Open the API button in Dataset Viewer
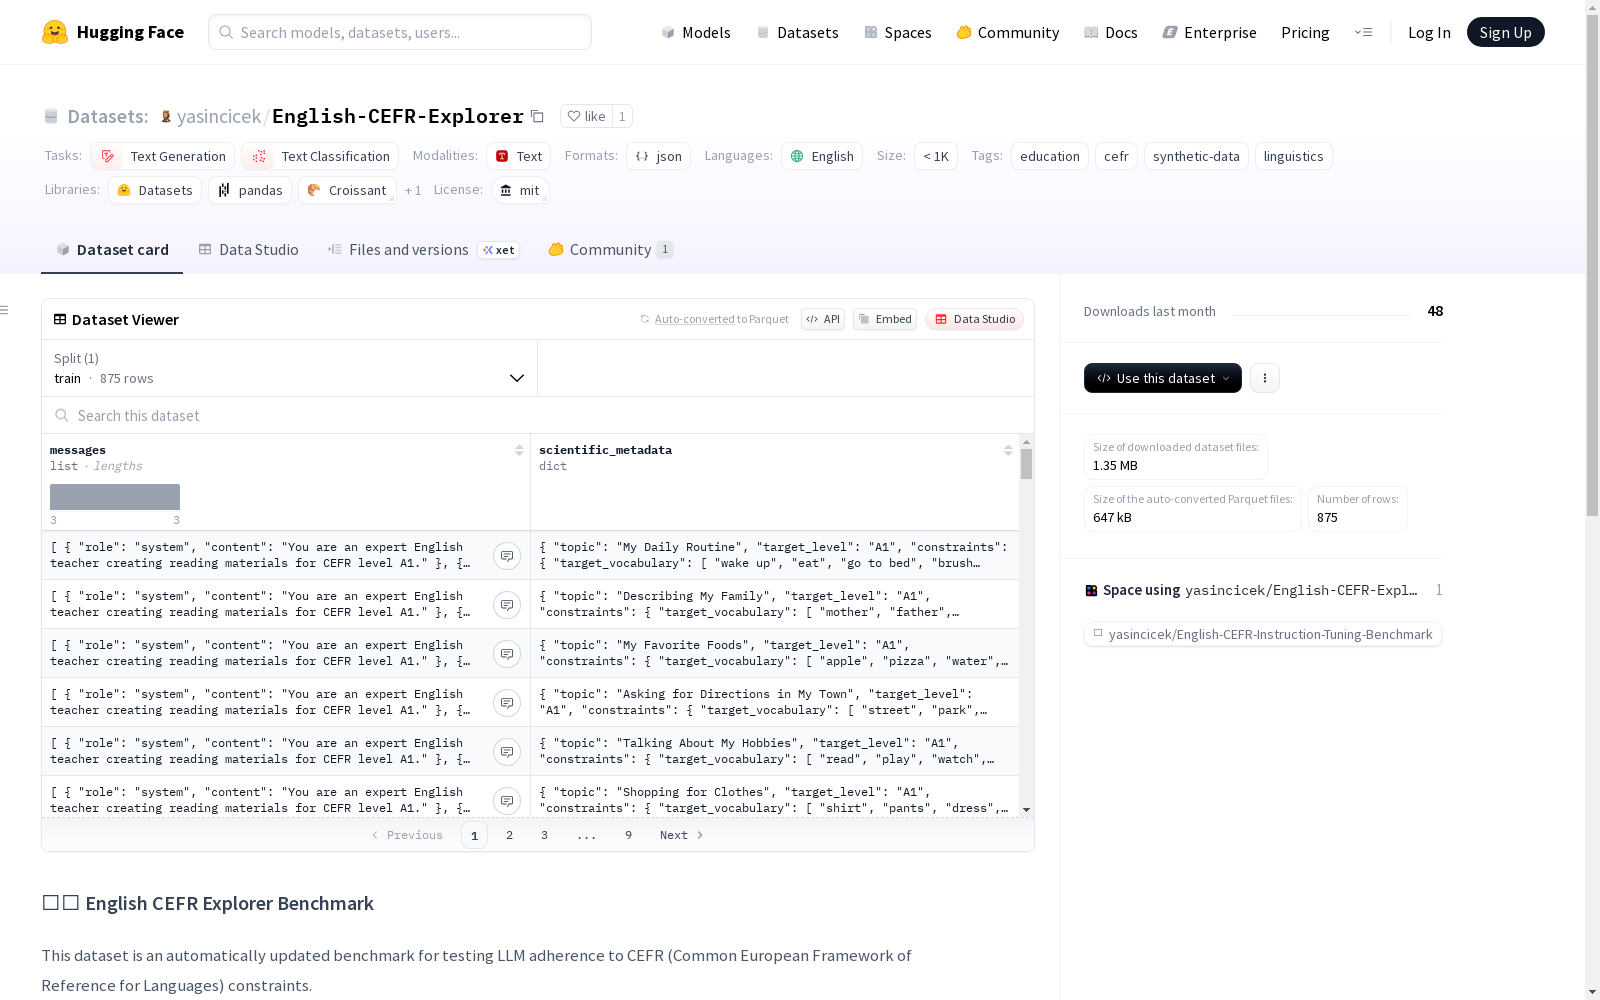Image resolution: width=1600 pixels, height=1000 pixels. pos(823,319)
